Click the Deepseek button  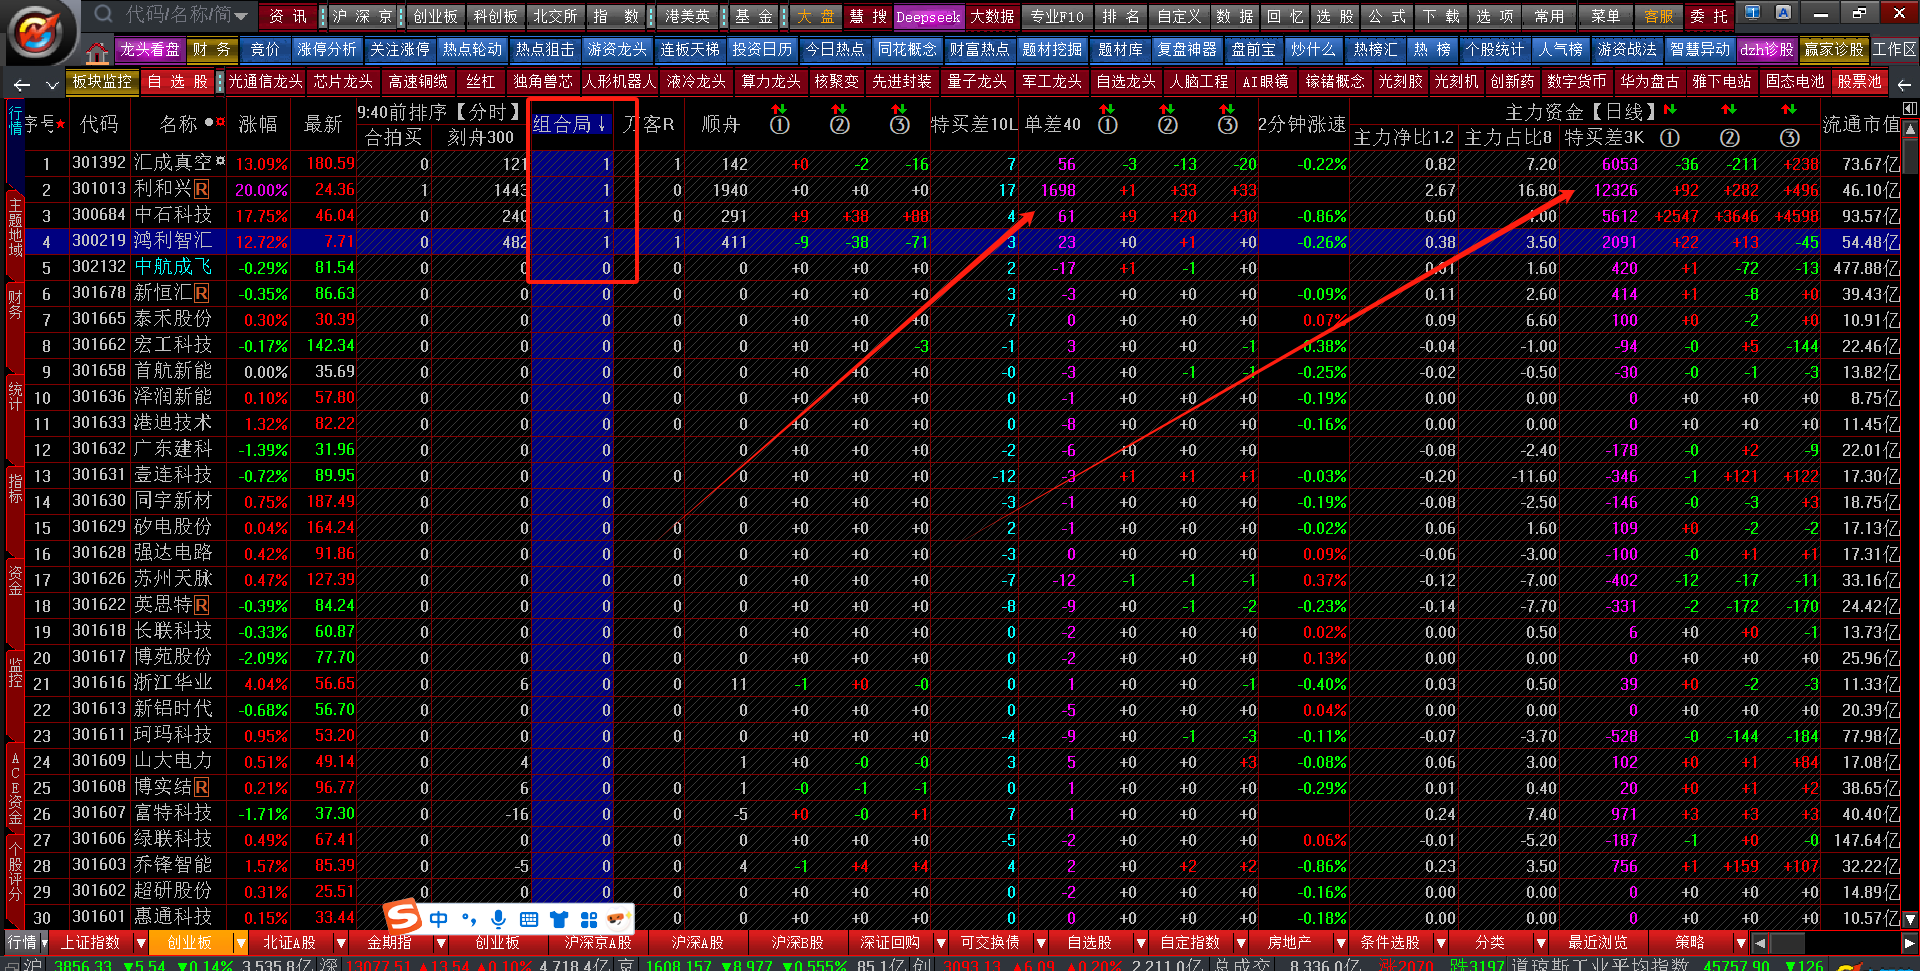point(927,17)
